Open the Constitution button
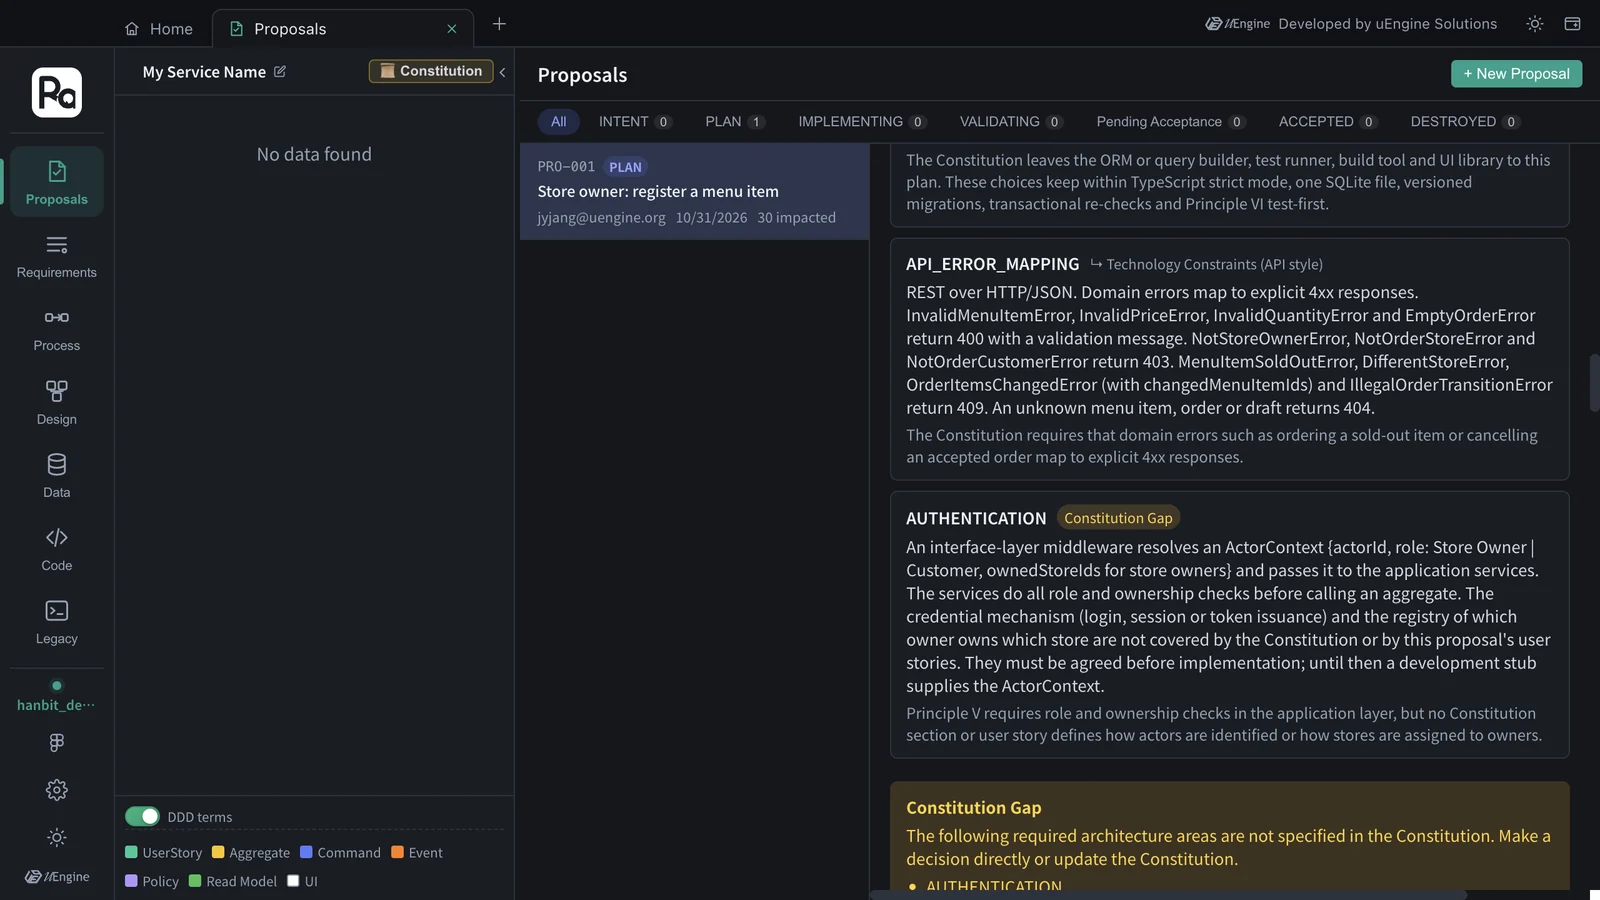Screen dimensions: 1600x900 click(431, 71)
